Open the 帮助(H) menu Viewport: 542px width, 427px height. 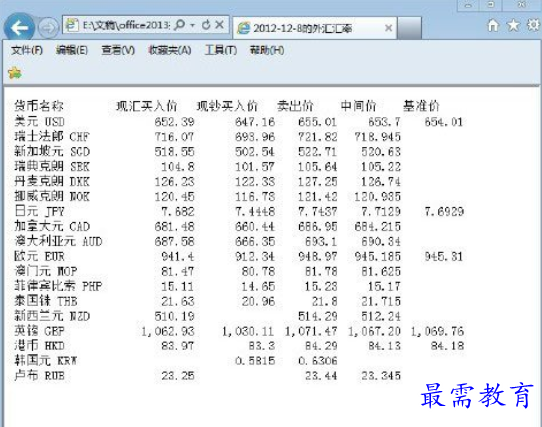pyautogui.click(x=267, y=50)
